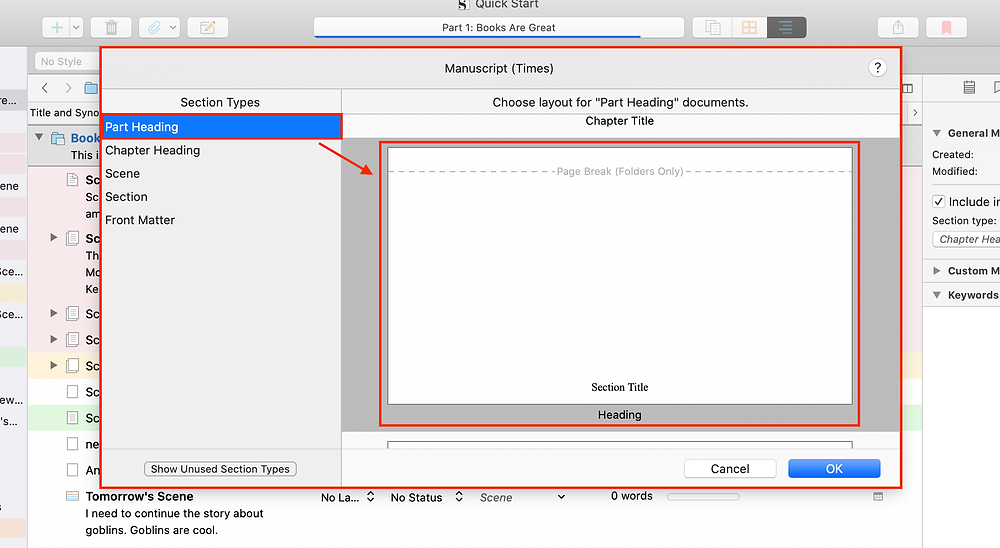
Task: Click the Cancel button
Action: tap(730, 469)
